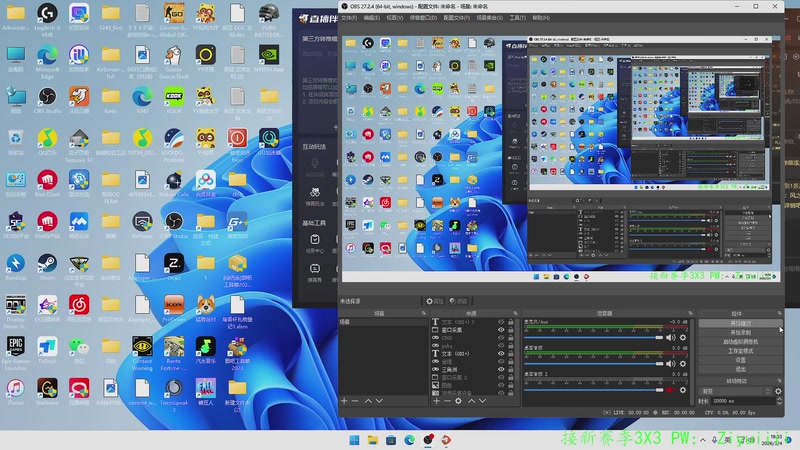800x450 pixels.
Task: Remove selected scene with the minus icon
Action: coord(355,401)
